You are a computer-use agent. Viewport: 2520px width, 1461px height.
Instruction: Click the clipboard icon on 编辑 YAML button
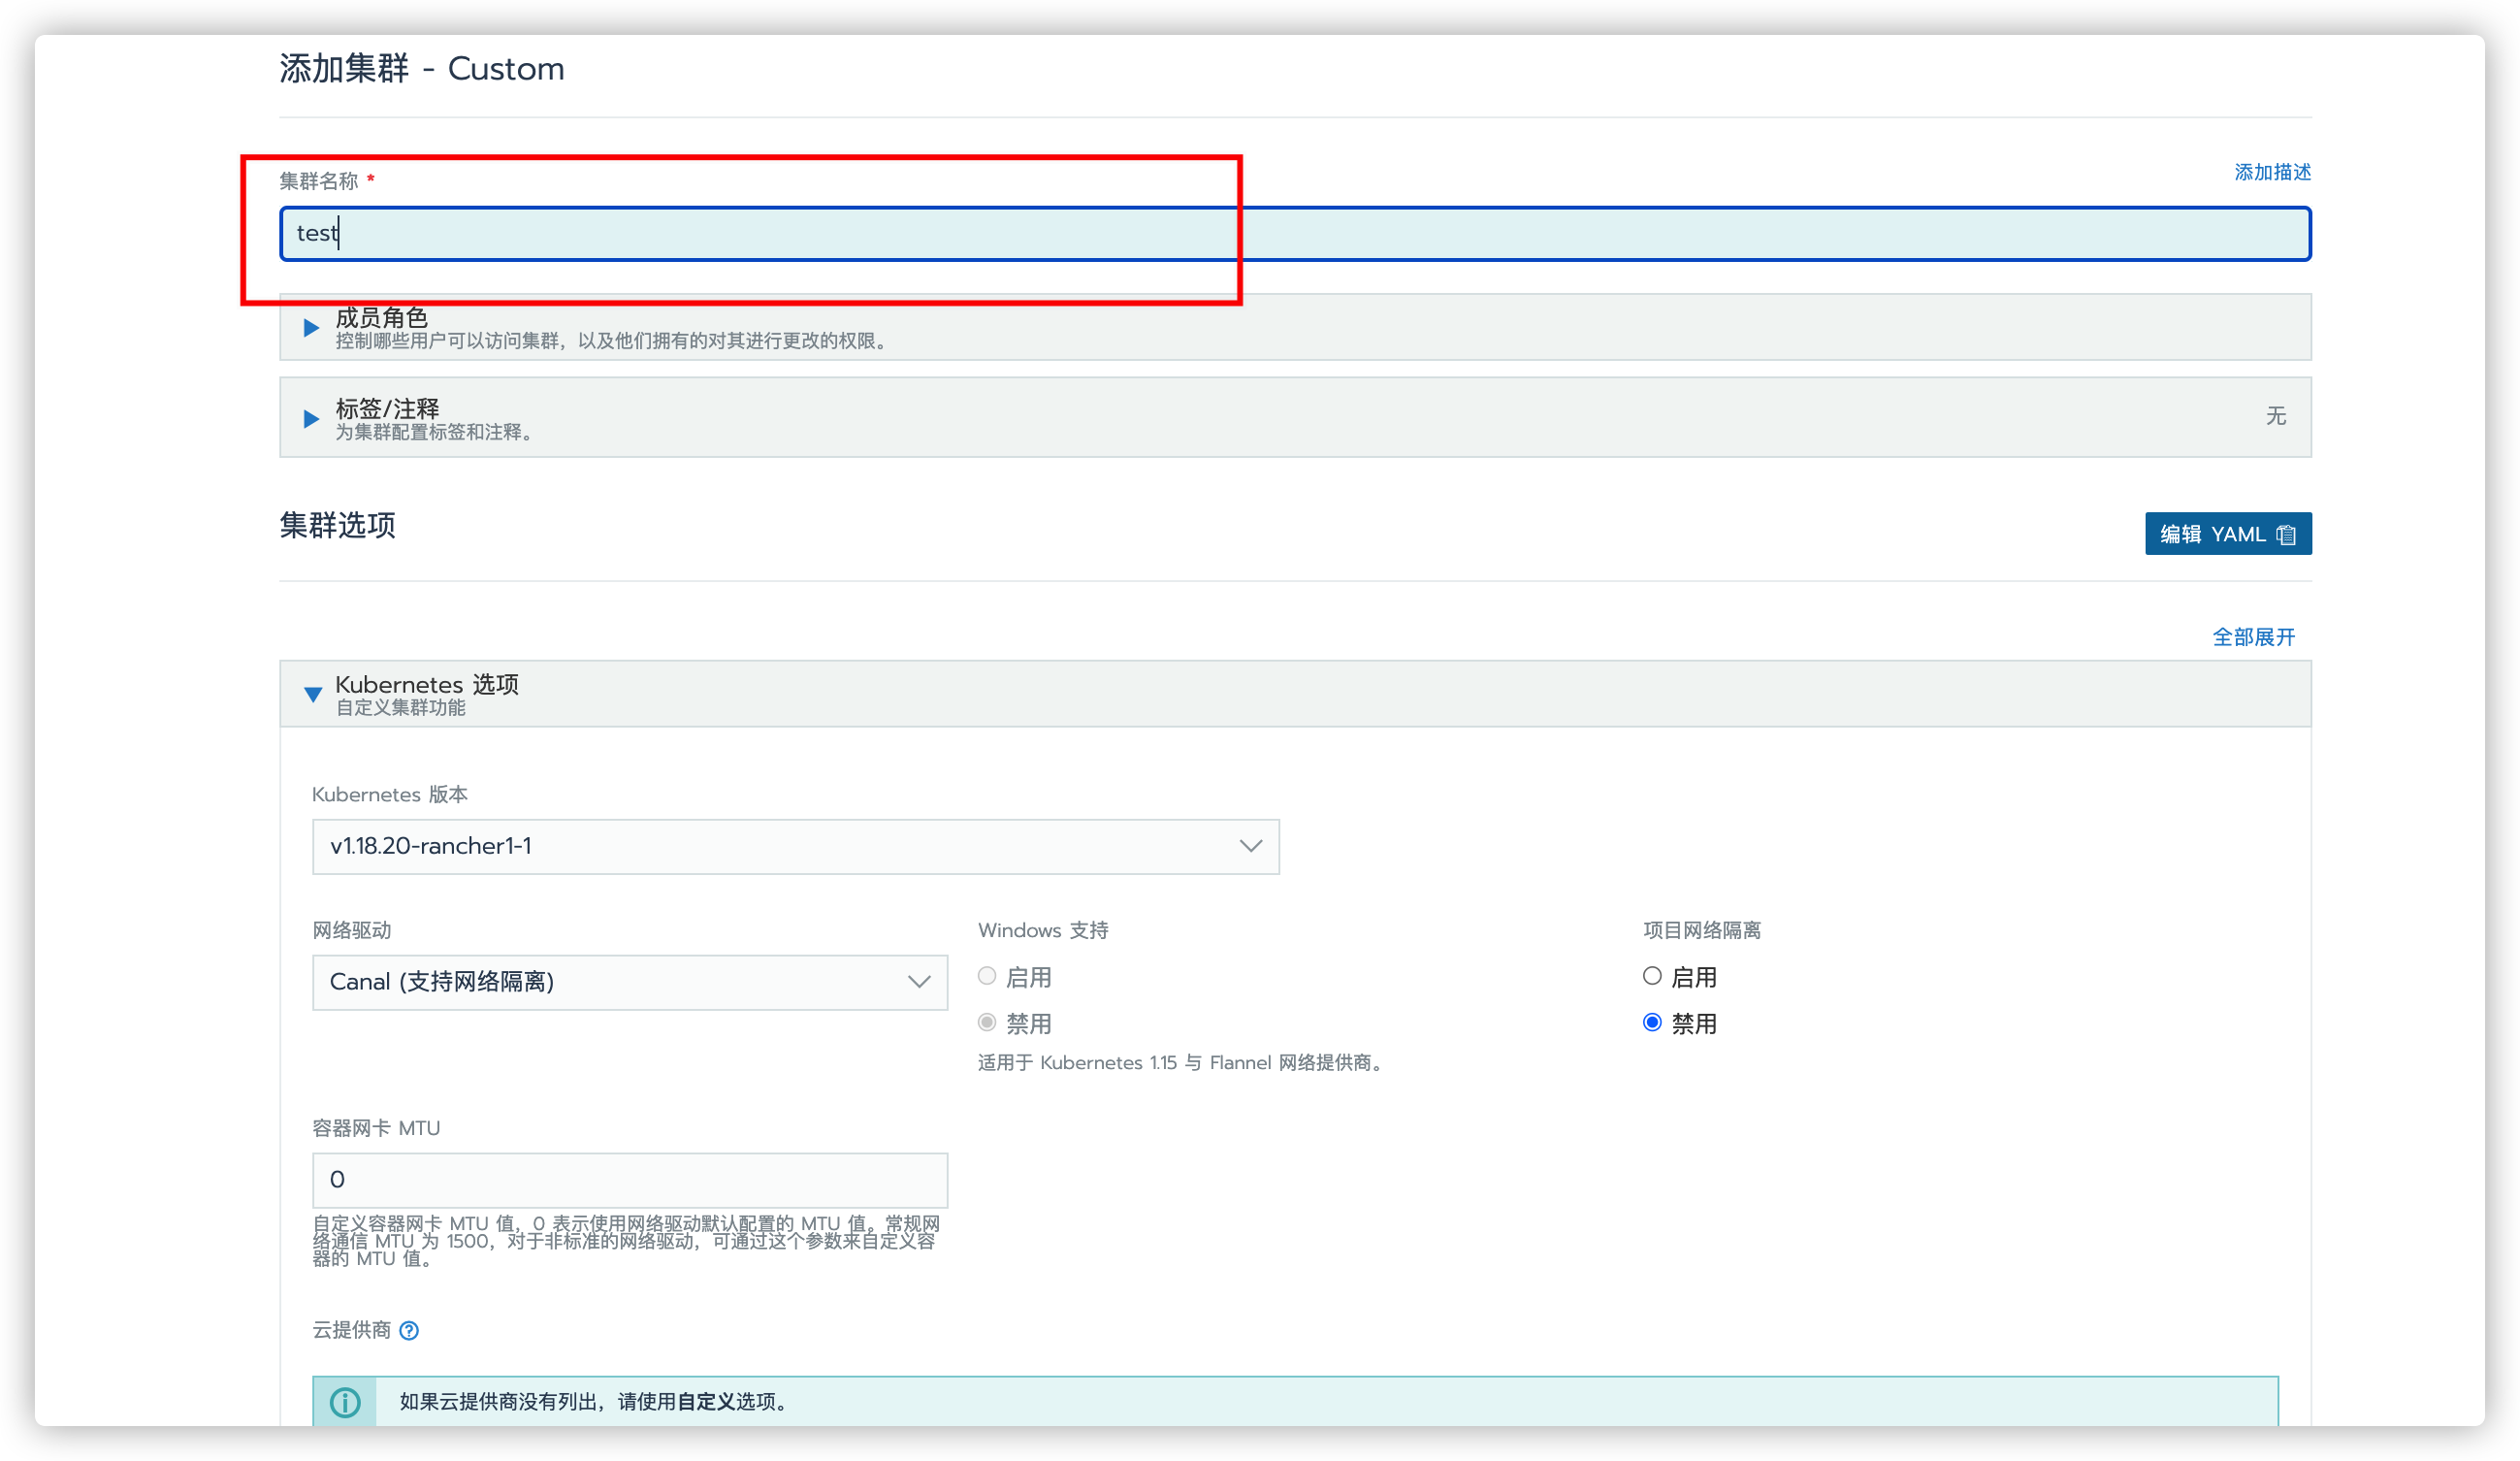tap(2286, 535)
